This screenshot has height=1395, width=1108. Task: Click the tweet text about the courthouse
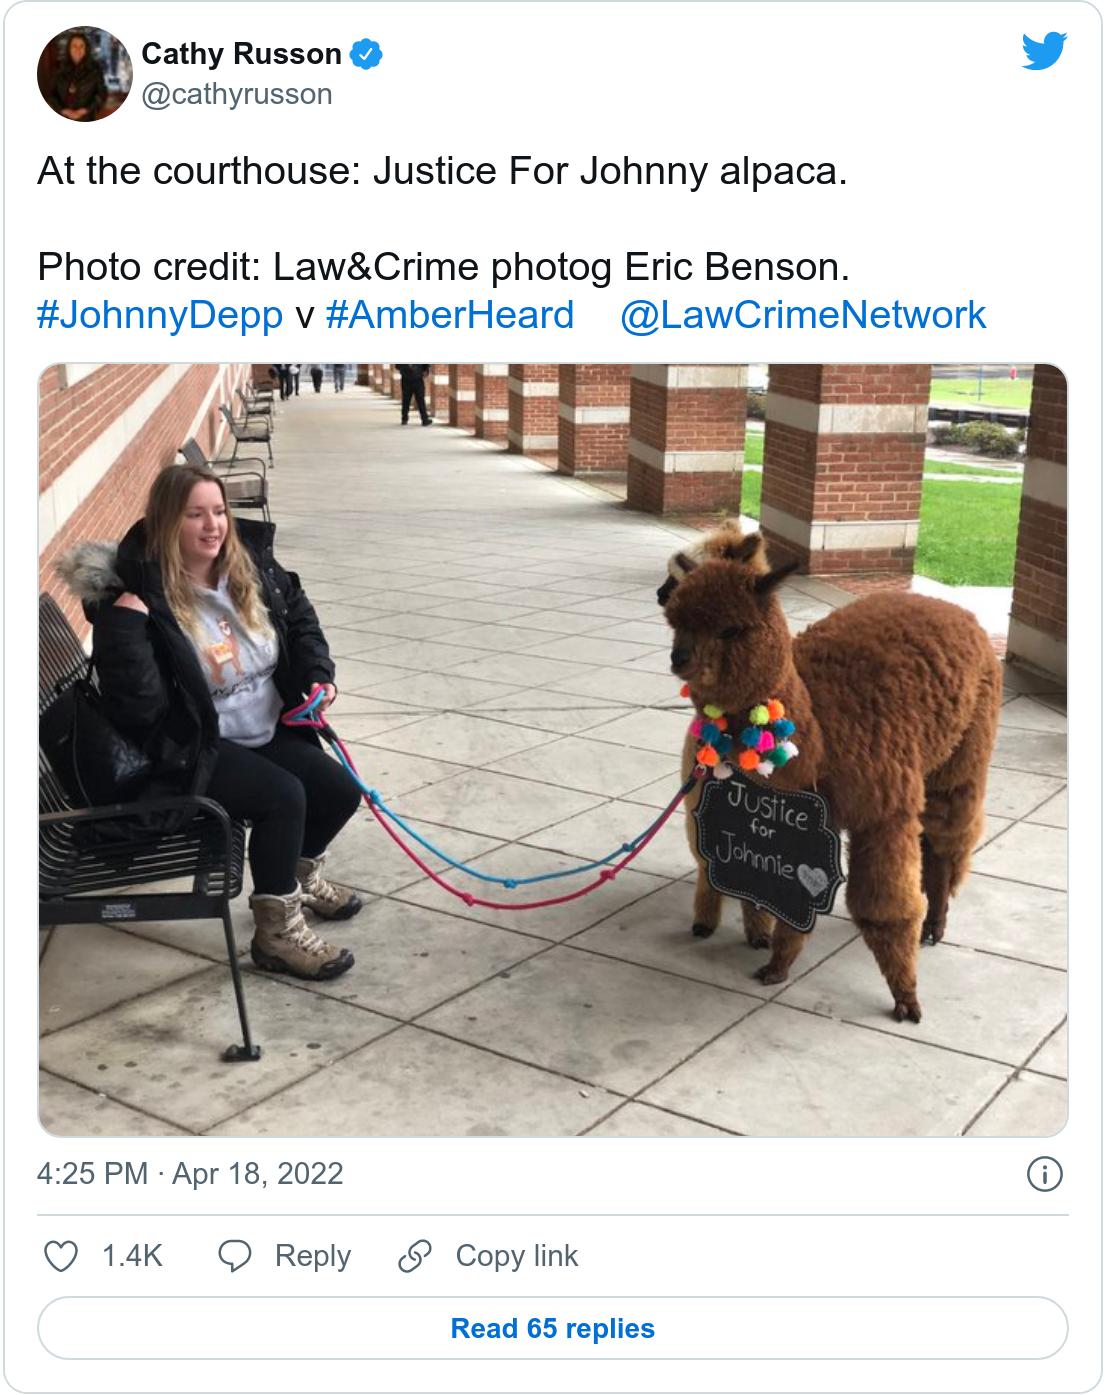(442, 171)
